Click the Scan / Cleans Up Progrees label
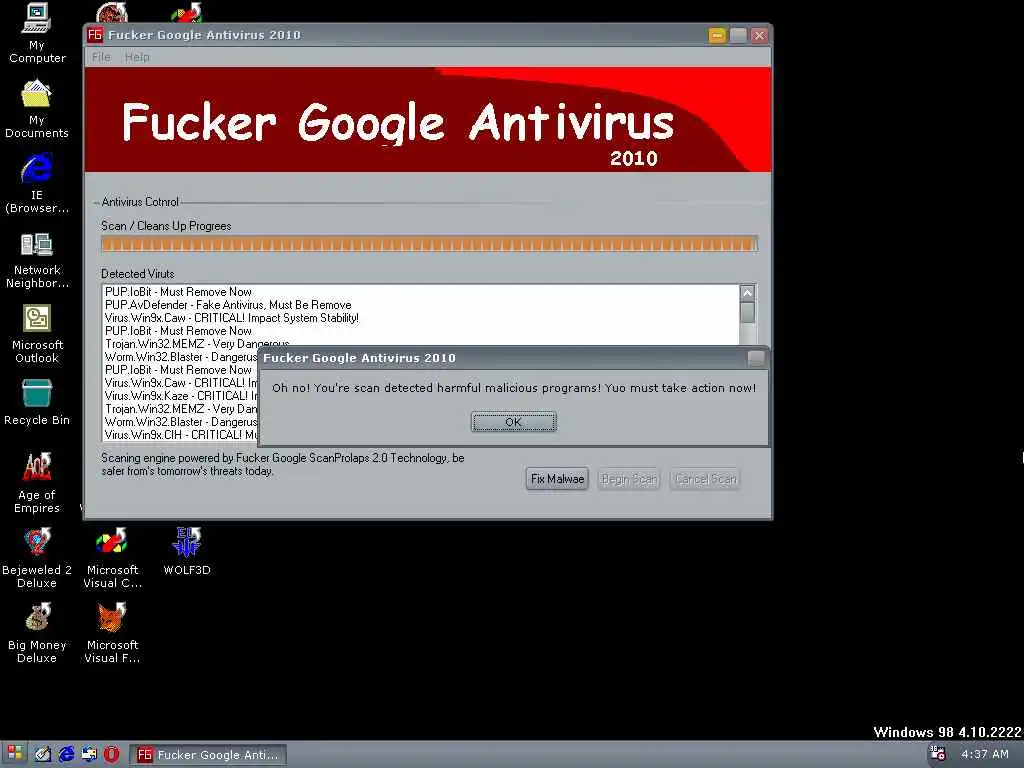Screen dimensions: 1024x768 click(166, 226)
